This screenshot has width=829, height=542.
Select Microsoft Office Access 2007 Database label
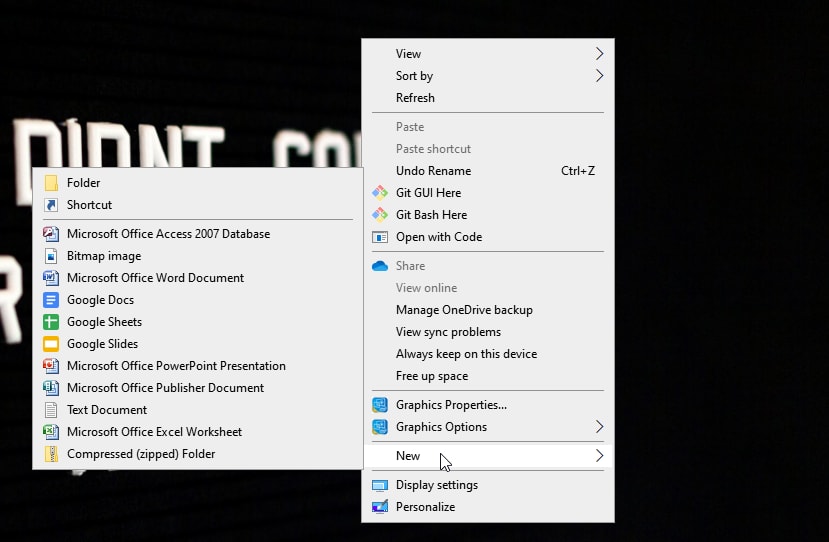tap(168, 234)
